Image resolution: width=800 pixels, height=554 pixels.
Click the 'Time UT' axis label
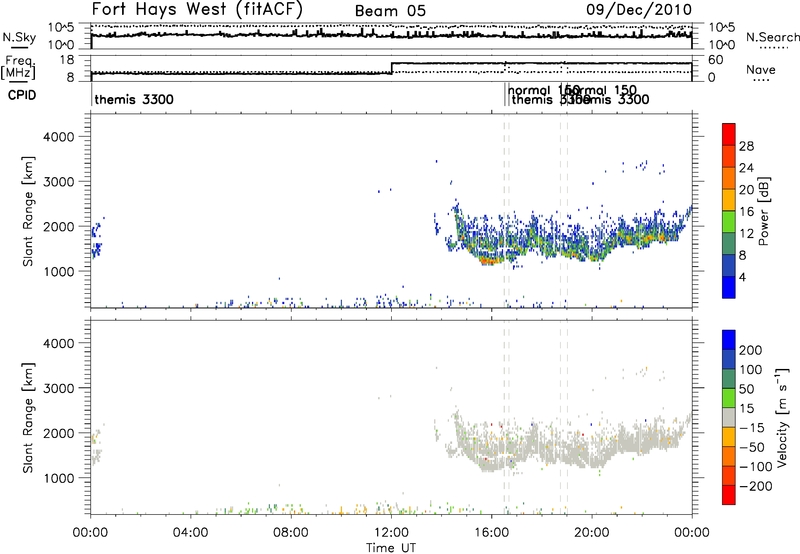(391, 548)
